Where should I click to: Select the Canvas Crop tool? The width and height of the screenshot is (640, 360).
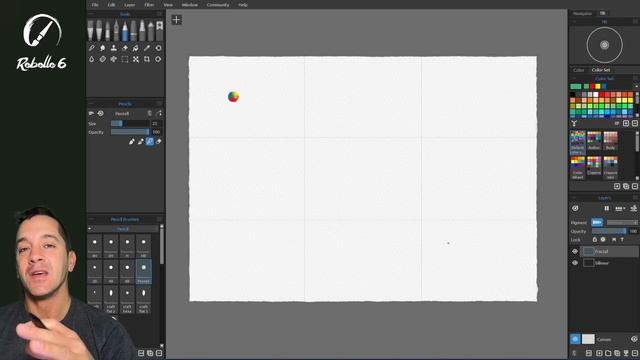coord(147,59)
